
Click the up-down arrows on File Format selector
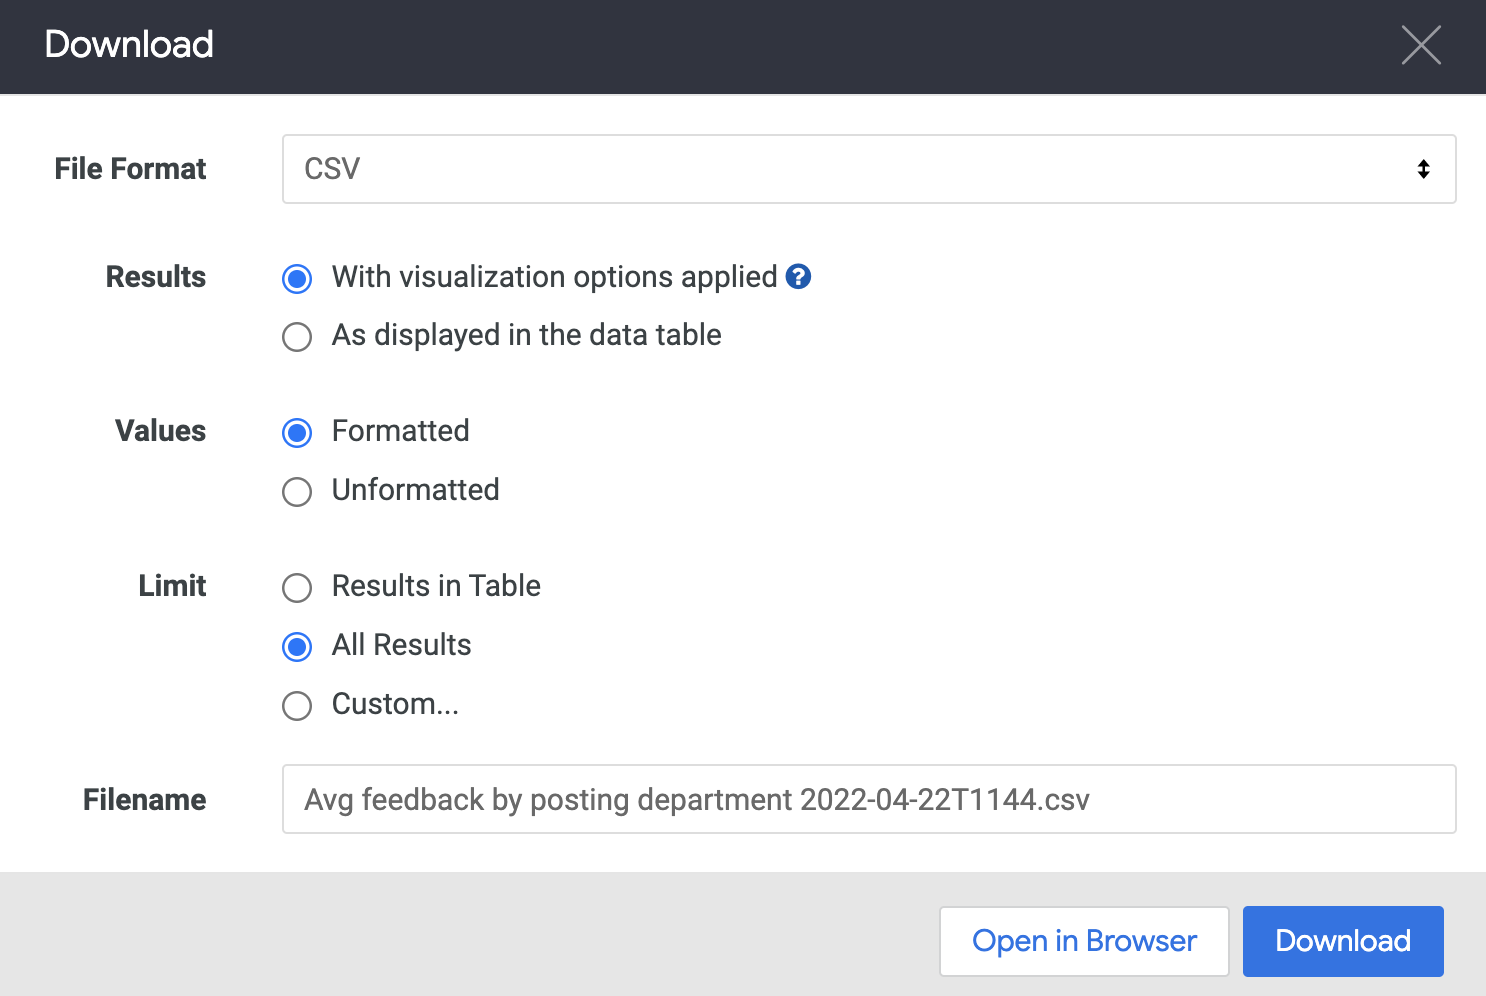pyautogui.click(x=1424, y=169)
